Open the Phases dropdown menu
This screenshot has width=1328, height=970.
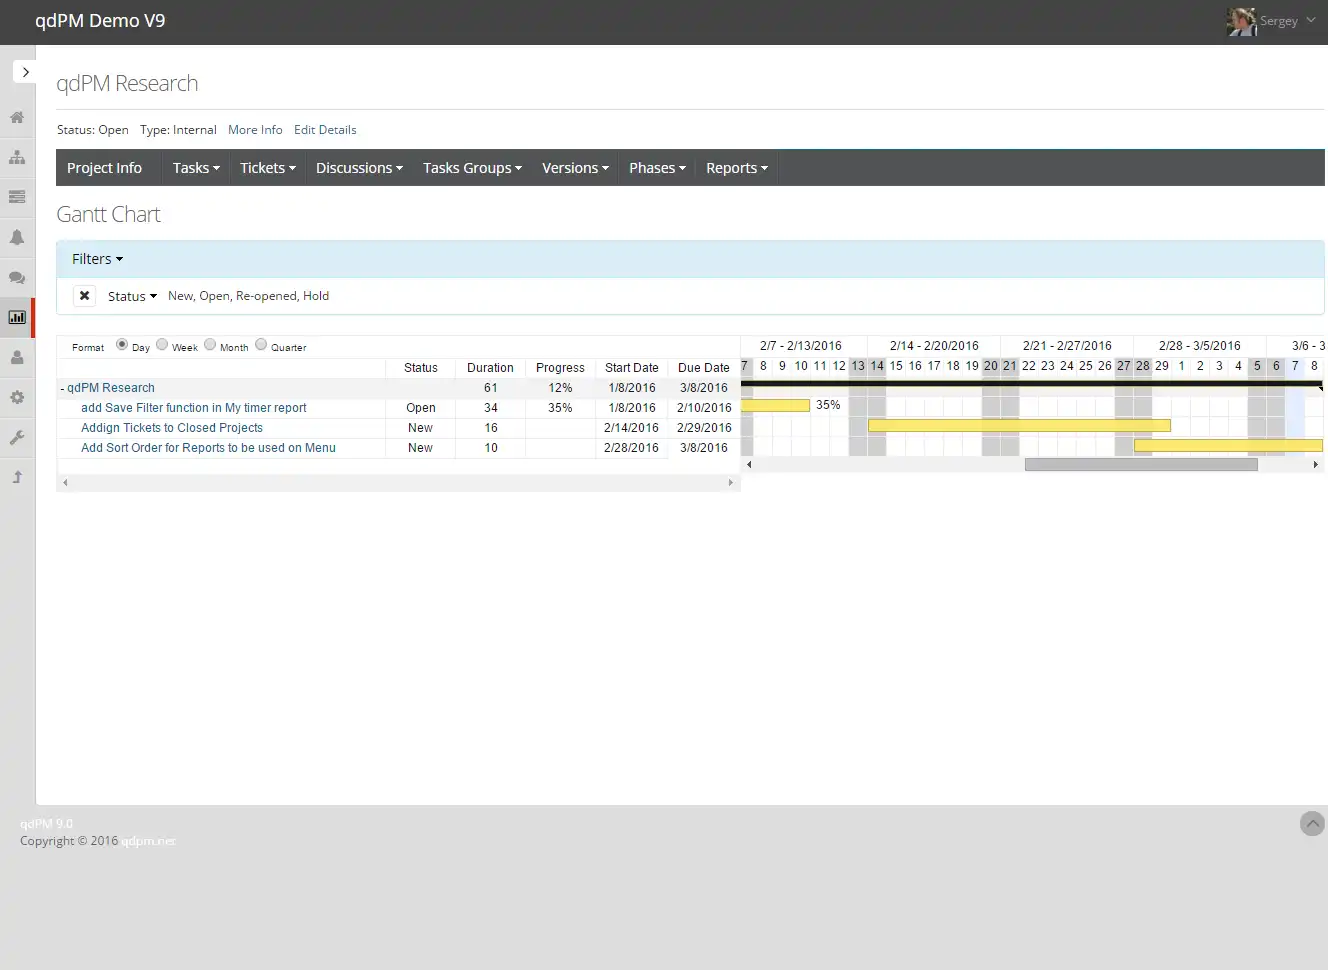657,168
